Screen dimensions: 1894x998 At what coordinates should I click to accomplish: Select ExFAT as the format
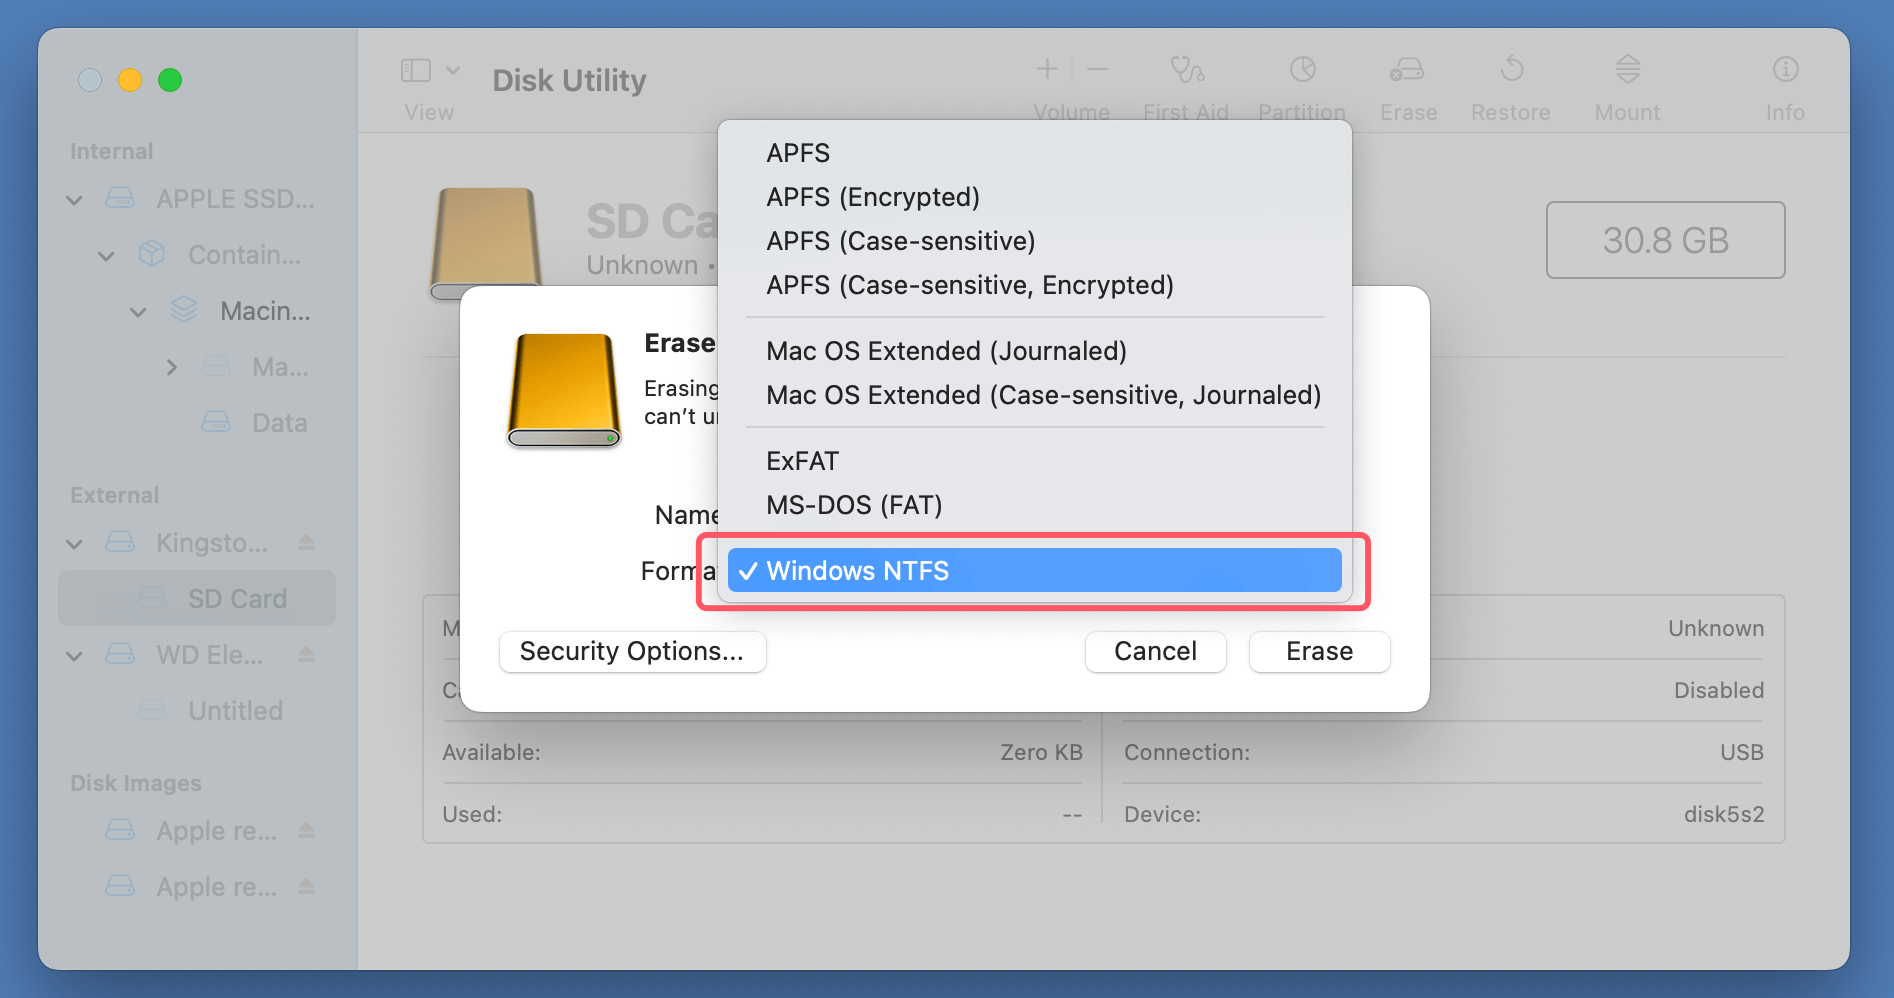[x=802, y=460]
